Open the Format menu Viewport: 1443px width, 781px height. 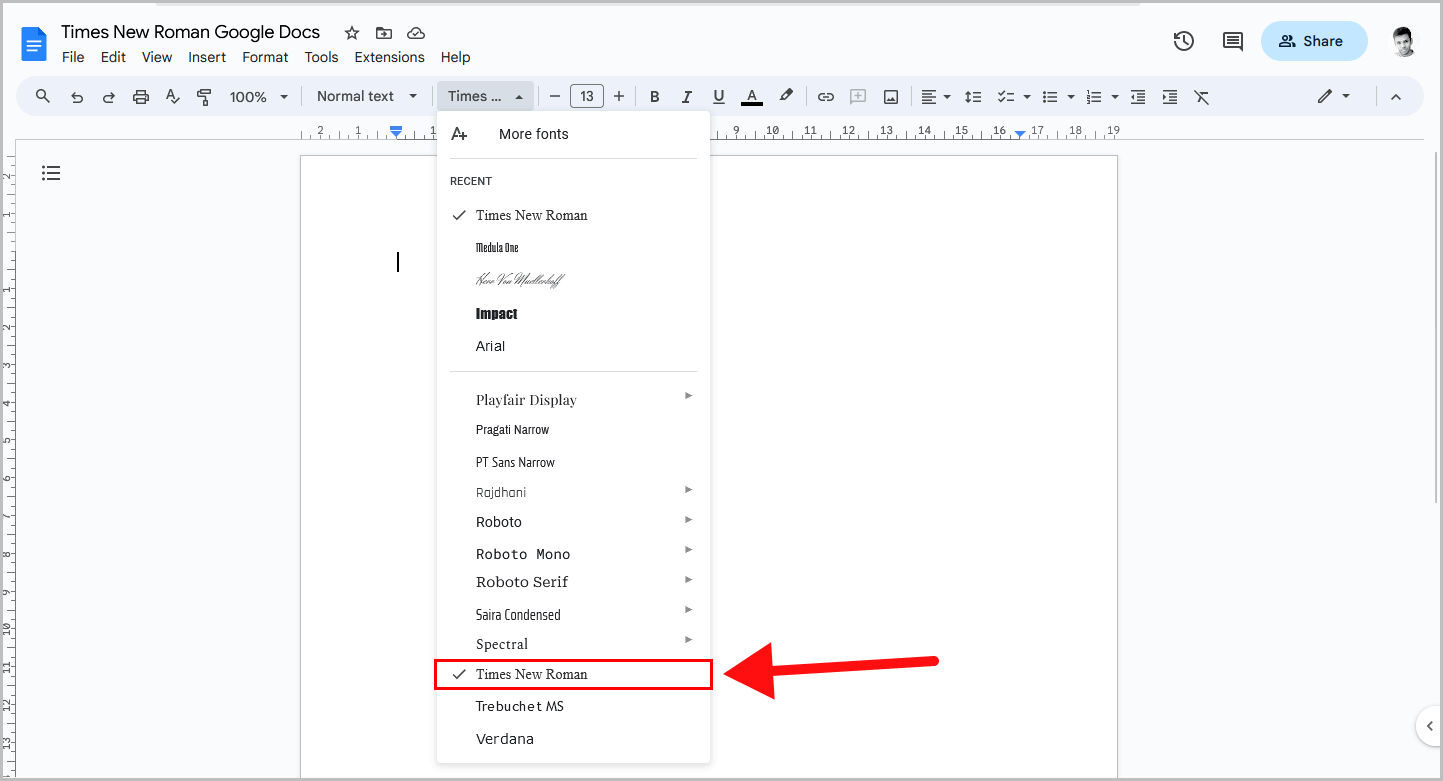[x=265, y=57]
